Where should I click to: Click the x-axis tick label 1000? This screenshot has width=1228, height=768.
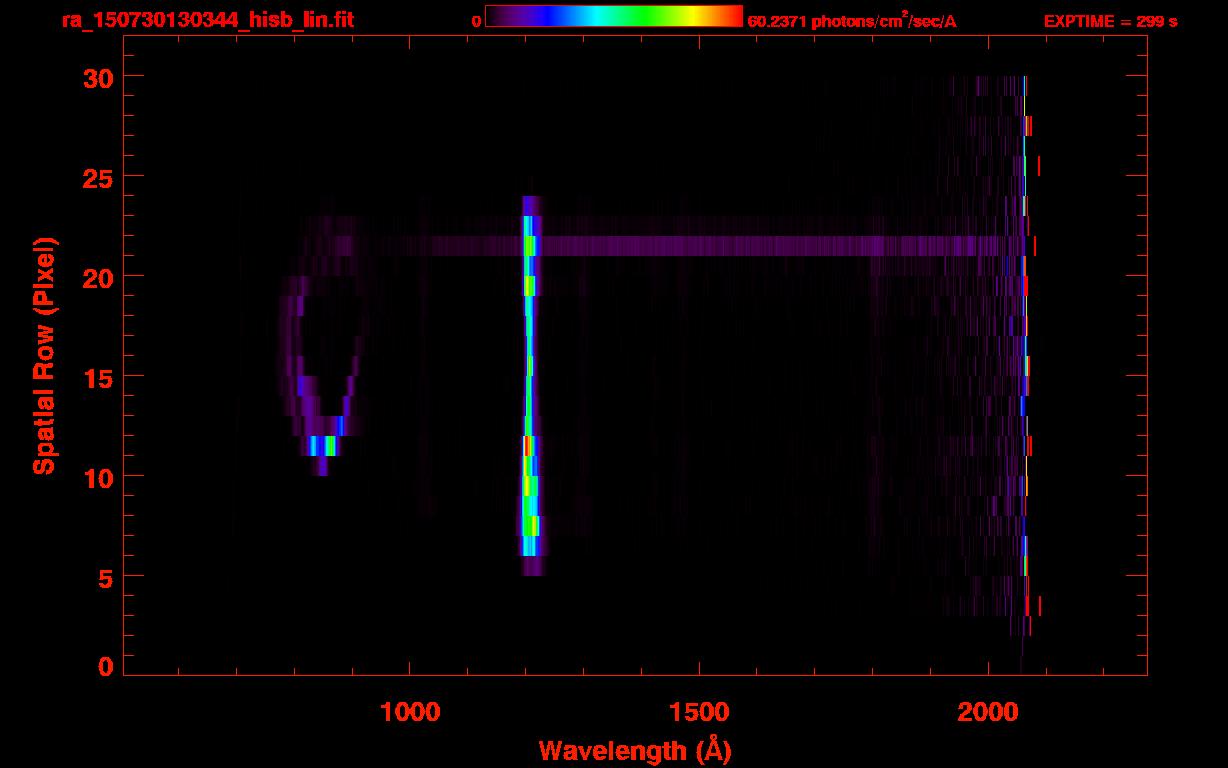pos(410,713)
